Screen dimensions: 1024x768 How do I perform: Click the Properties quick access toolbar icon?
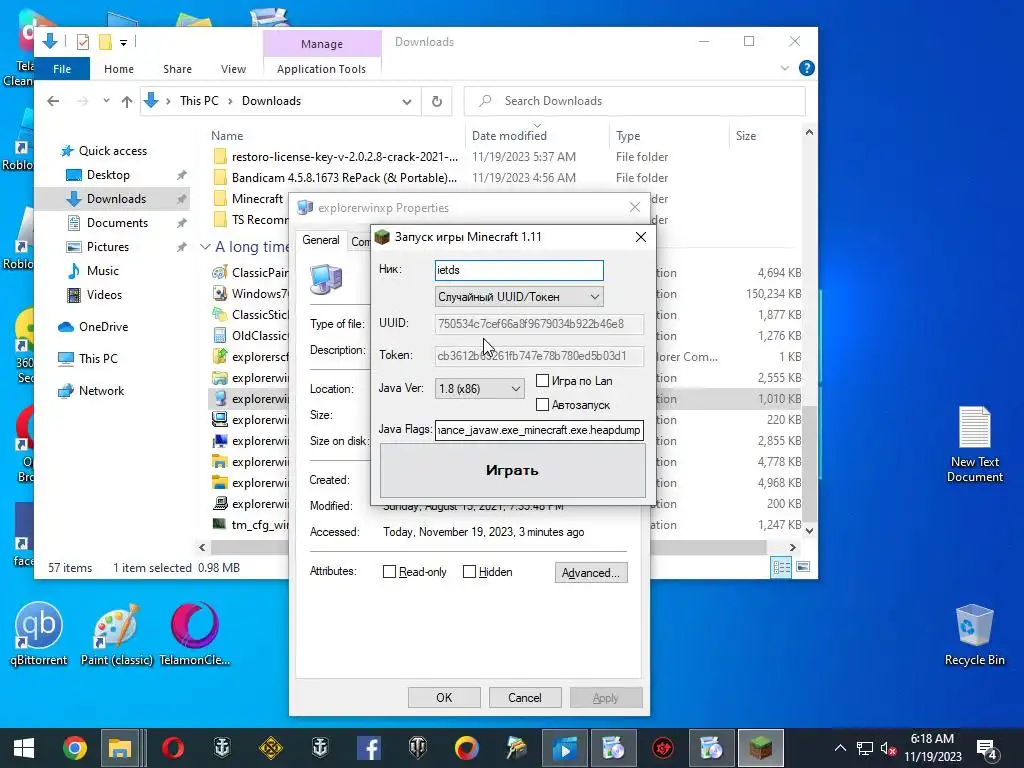tap(83, 42)
